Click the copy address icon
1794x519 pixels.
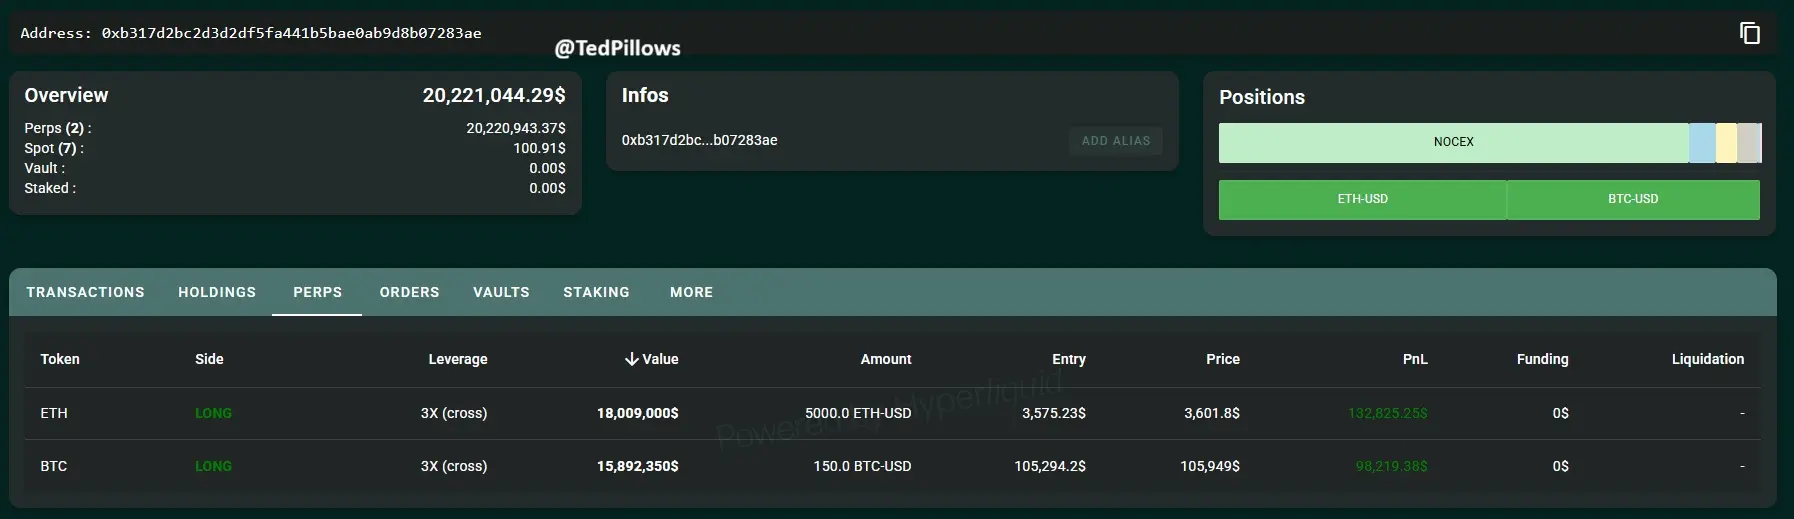click(x=1749, y=33)
